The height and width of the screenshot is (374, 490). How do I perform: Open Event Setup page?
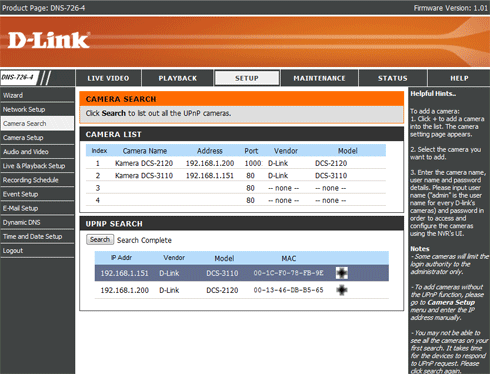point(37,194)
